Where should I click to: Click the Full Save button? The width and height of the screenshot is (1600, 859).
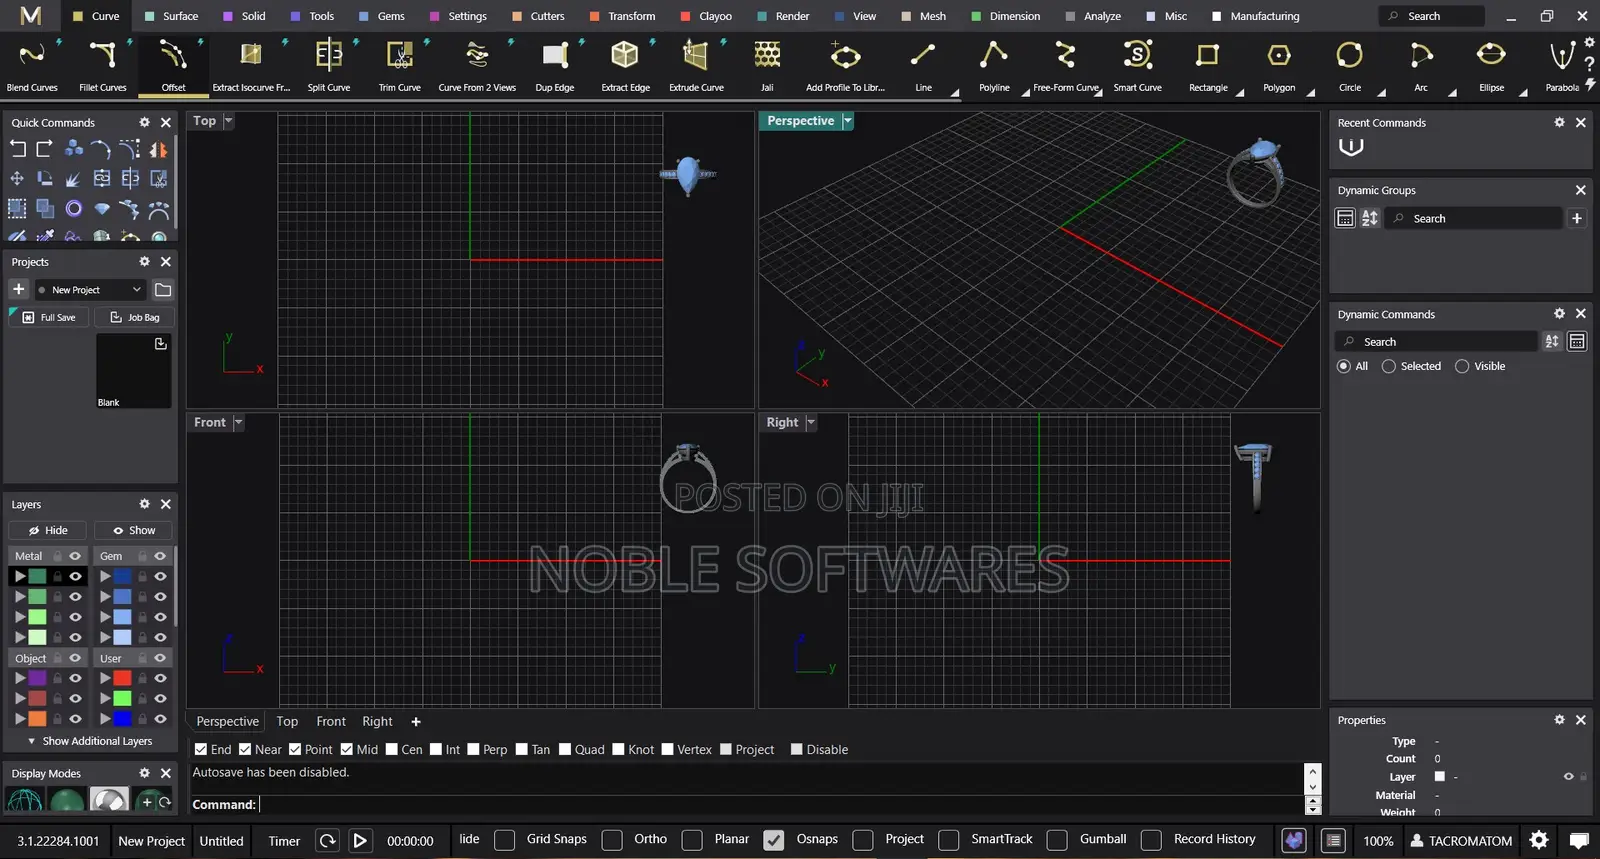(49, 317)
